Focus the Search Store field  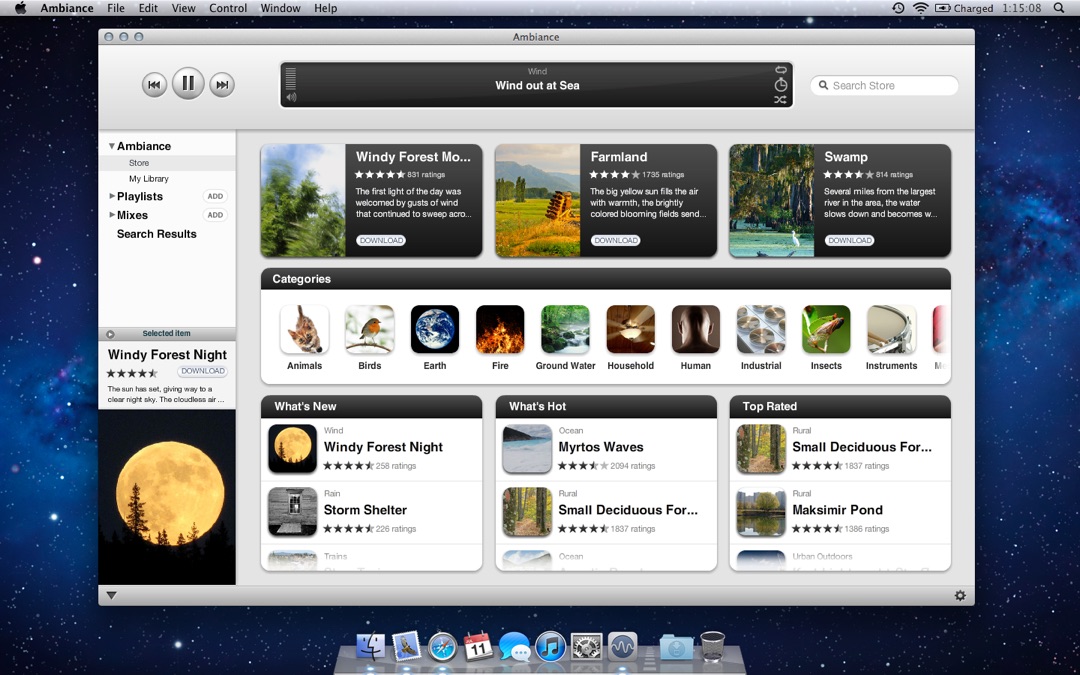pyautogui.click(x=884, y=85)
